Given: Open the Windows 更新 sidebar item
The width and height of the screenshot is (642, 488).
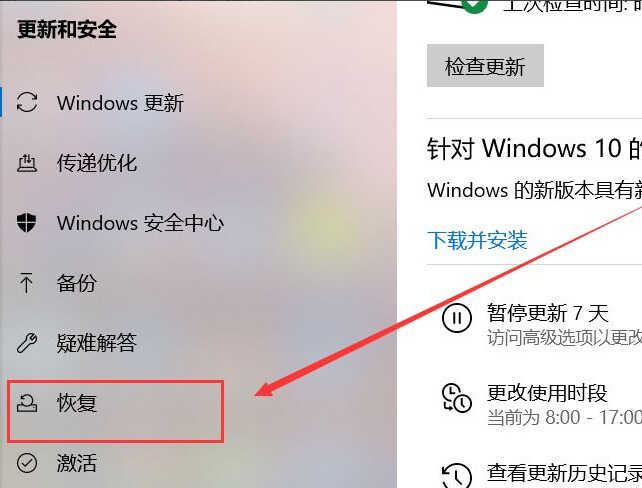Looking at the screenshot, I should coord(199,102).
